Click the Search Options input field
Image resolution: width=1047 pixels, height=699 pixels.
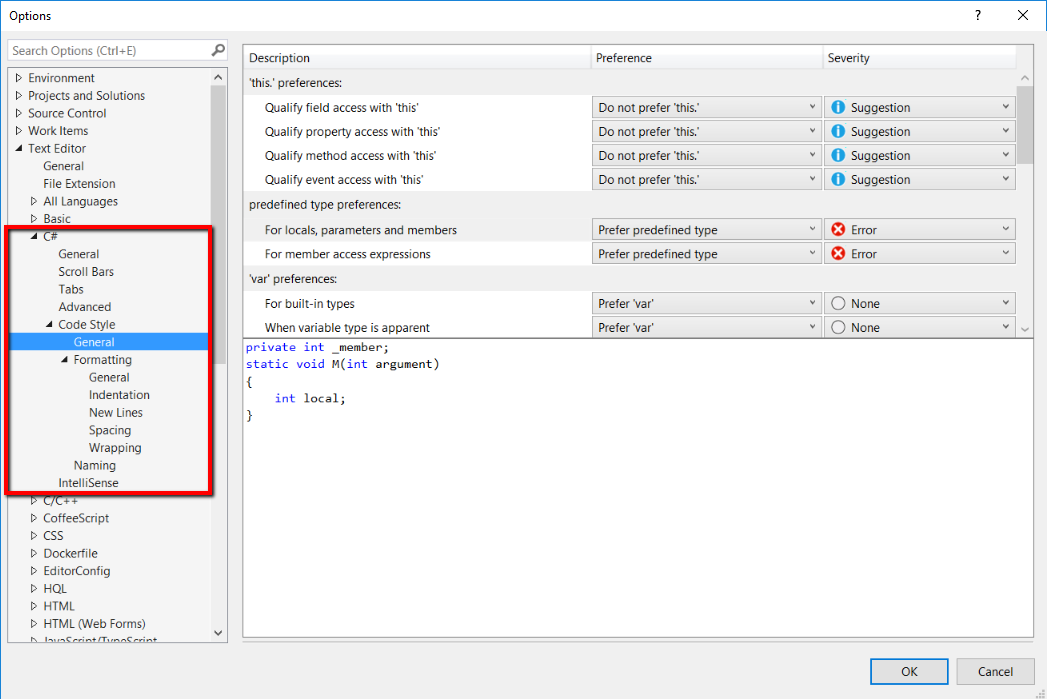[105, 50]
